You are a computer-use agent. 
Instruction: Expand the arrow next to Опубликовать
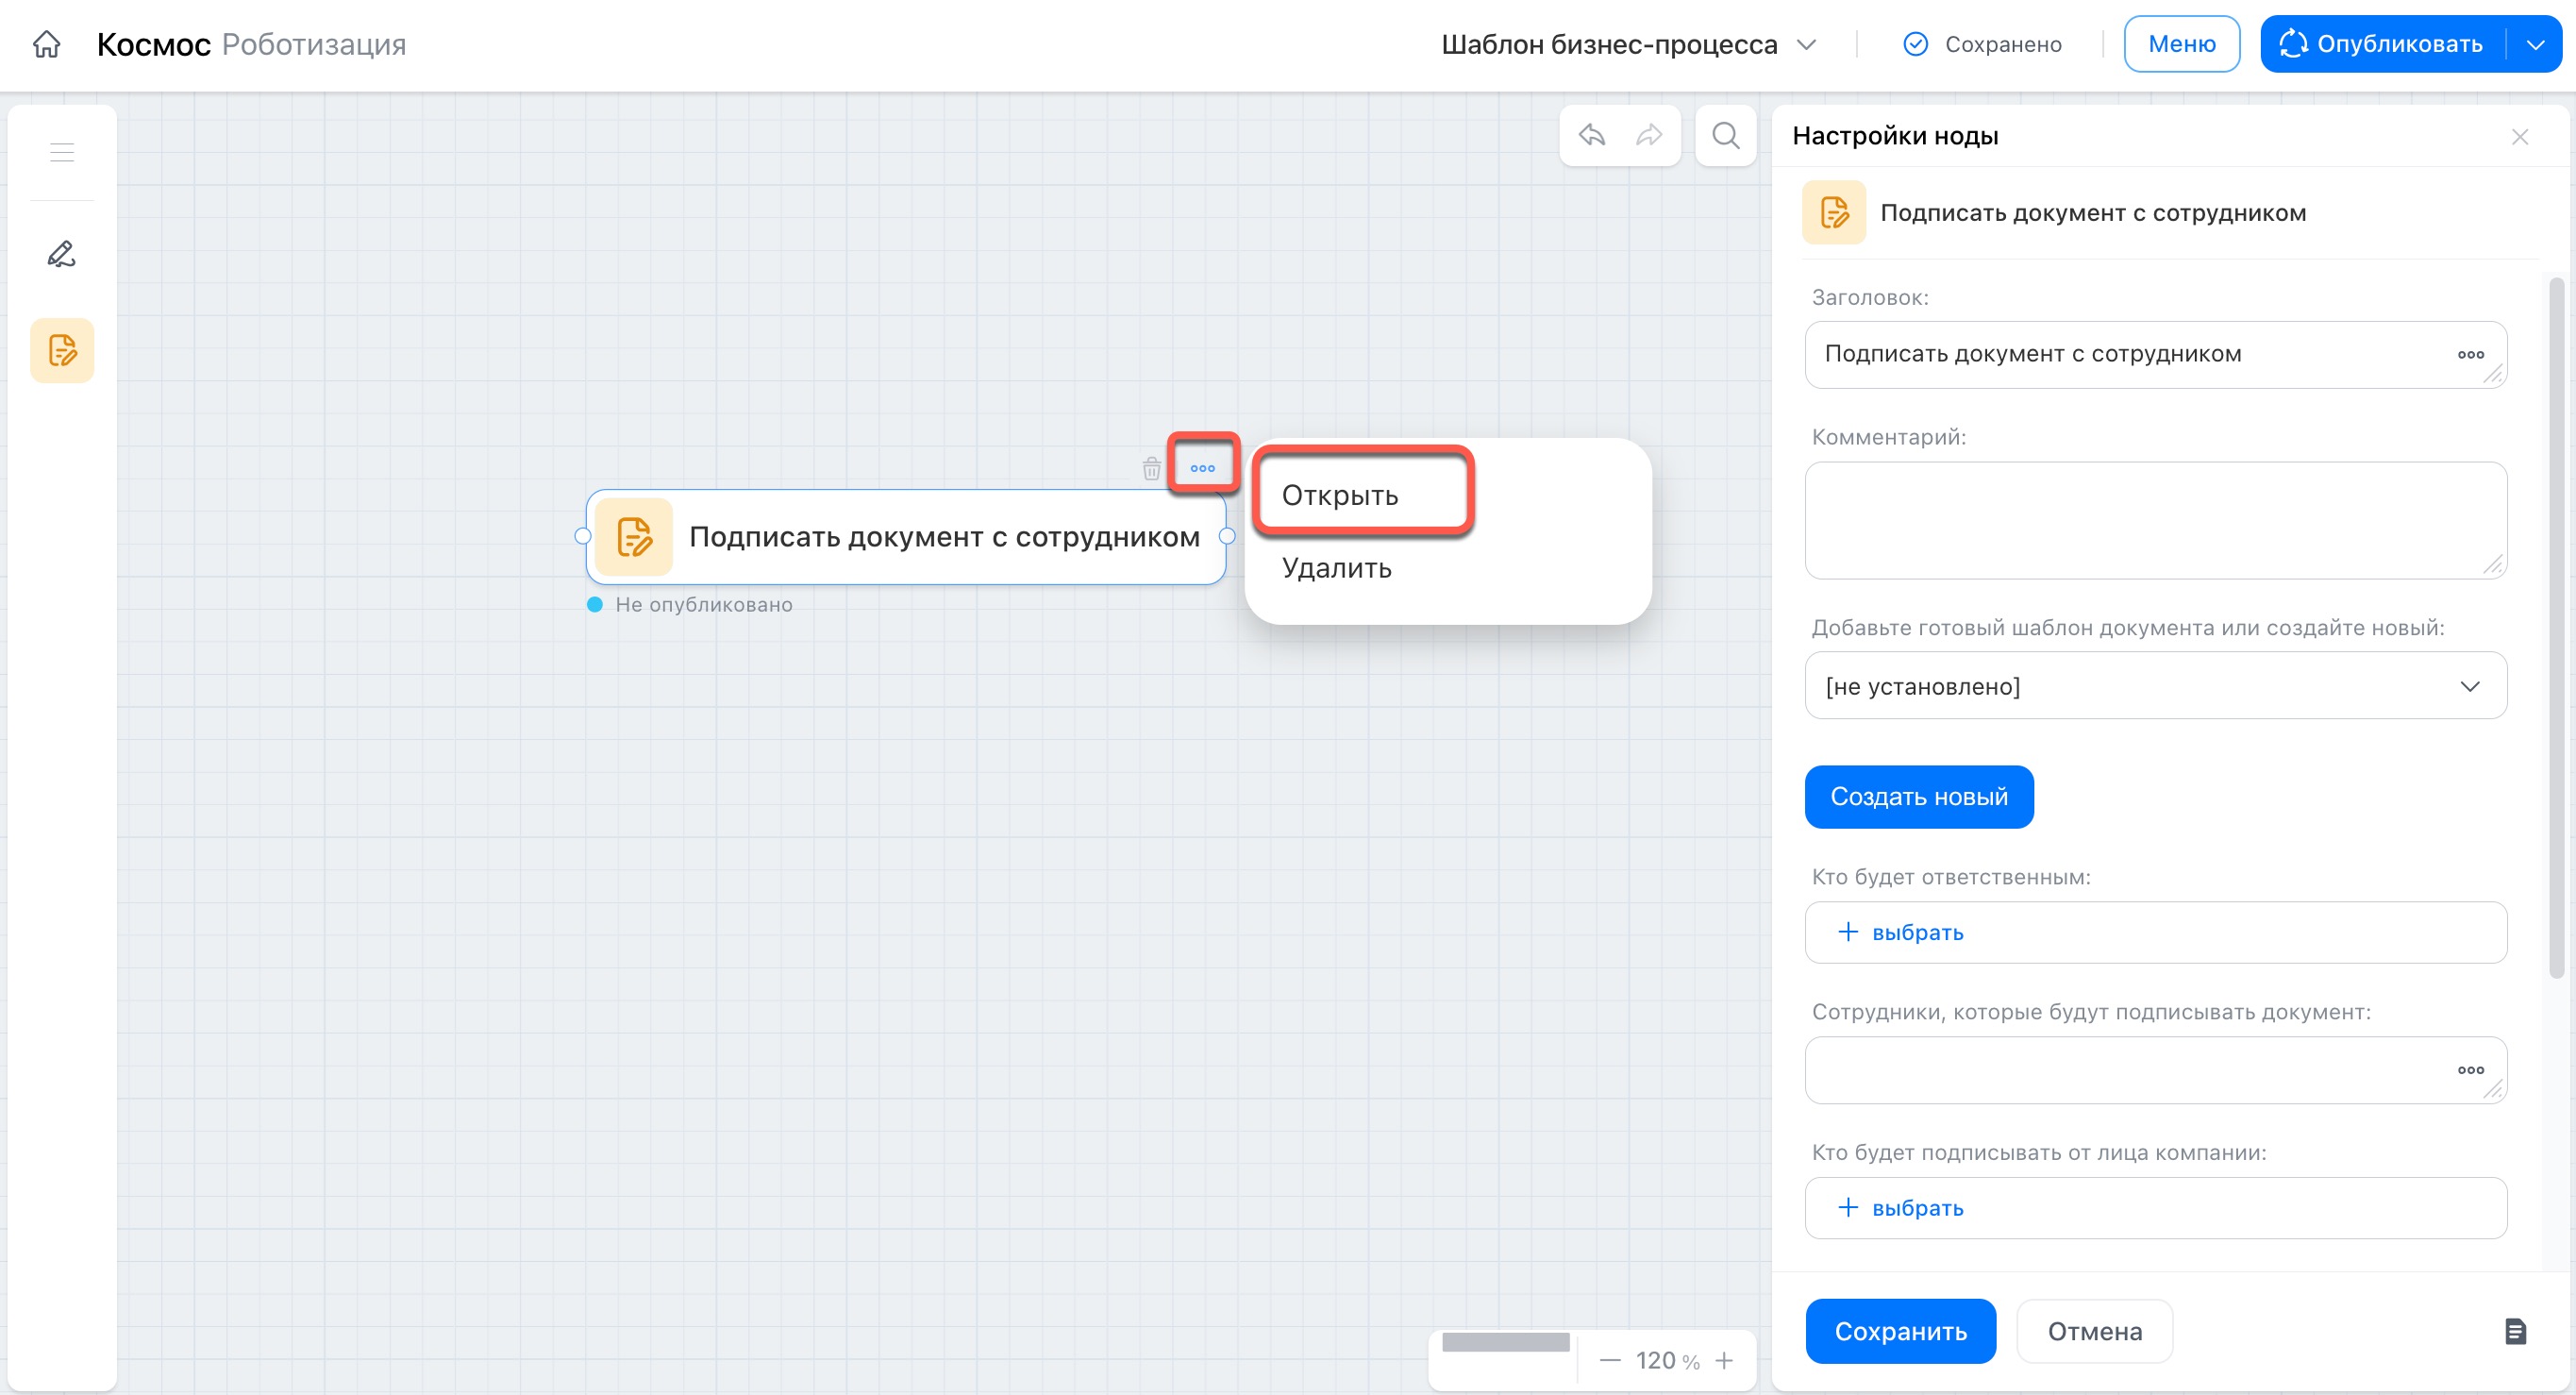pos(2535,44)
